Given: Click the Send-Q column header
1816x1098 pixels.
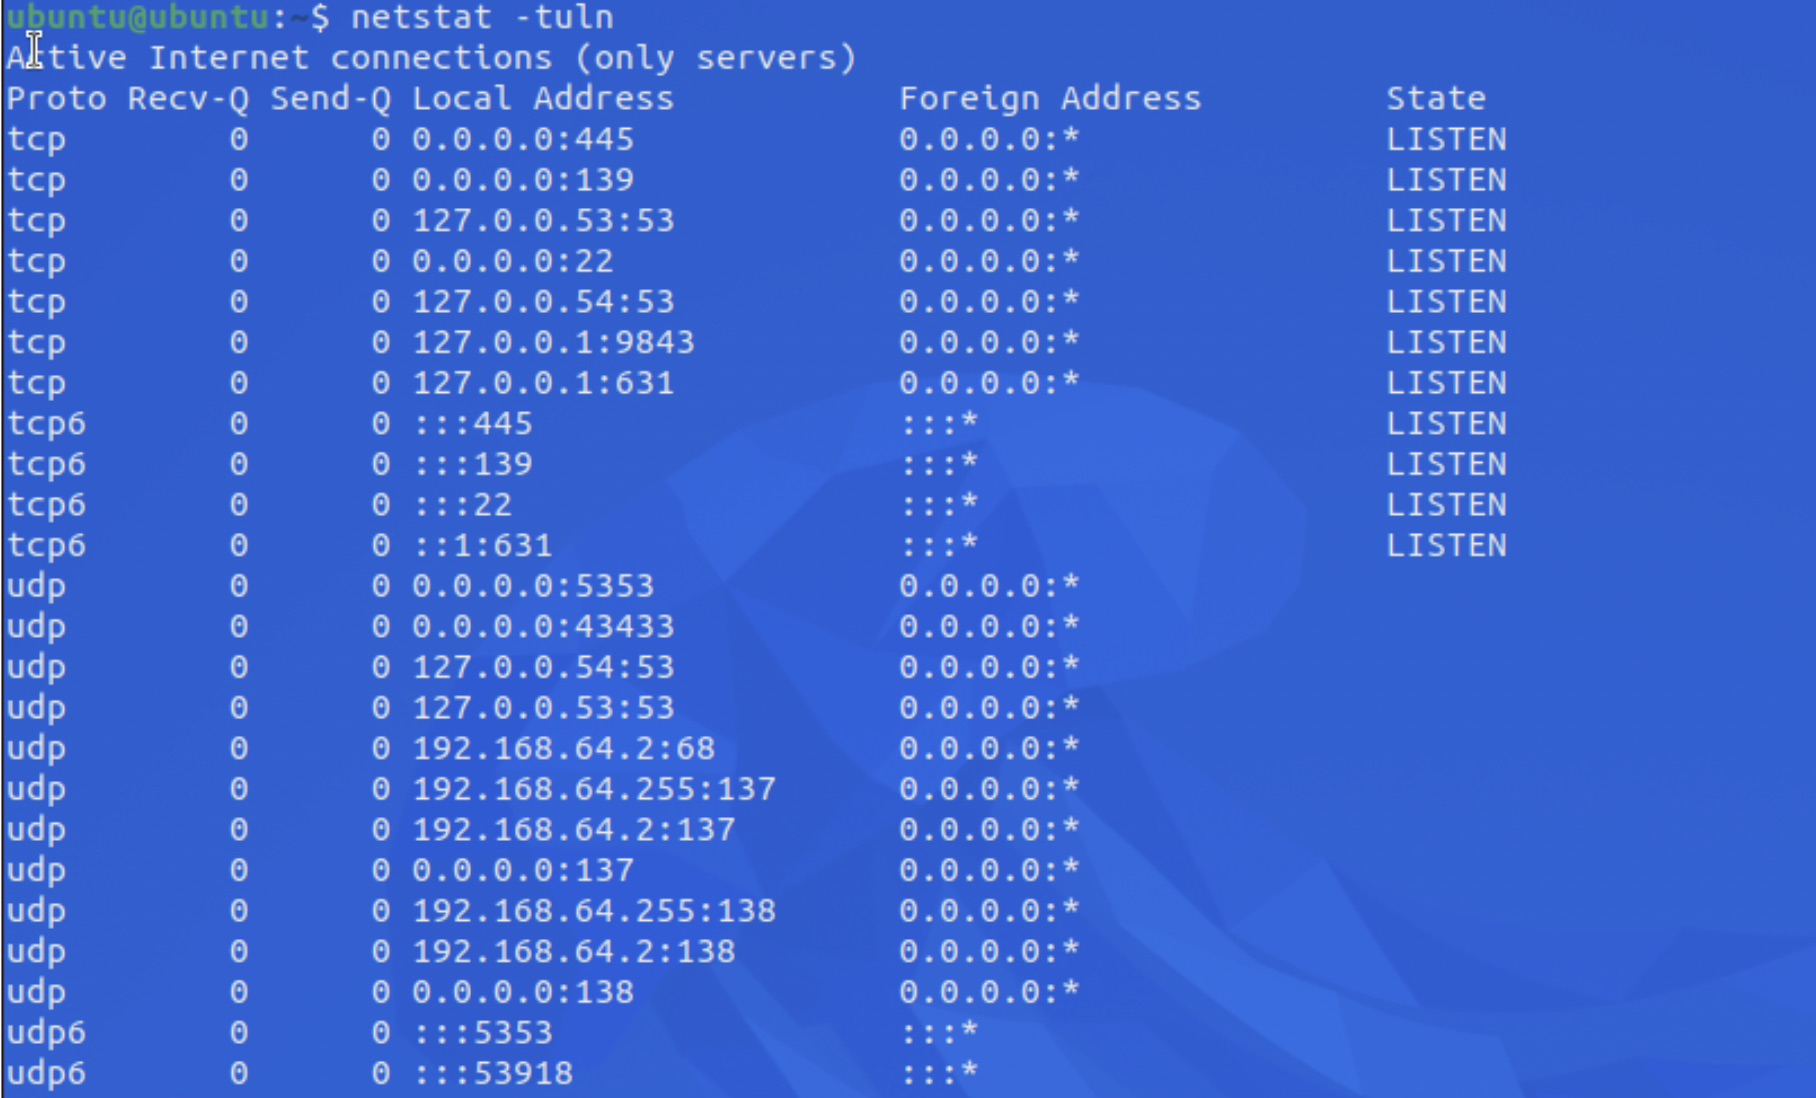Looking at the screenshot, I should (330, 99).
